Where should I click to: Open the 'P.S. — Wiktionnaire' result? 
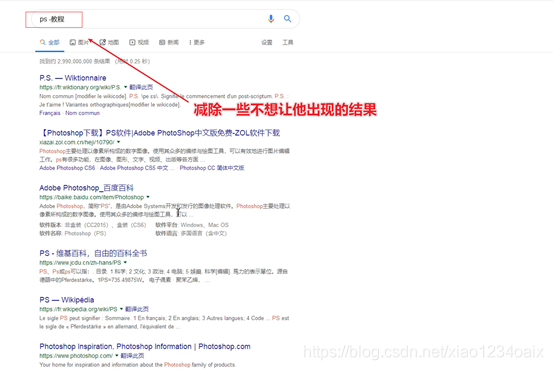73,78
